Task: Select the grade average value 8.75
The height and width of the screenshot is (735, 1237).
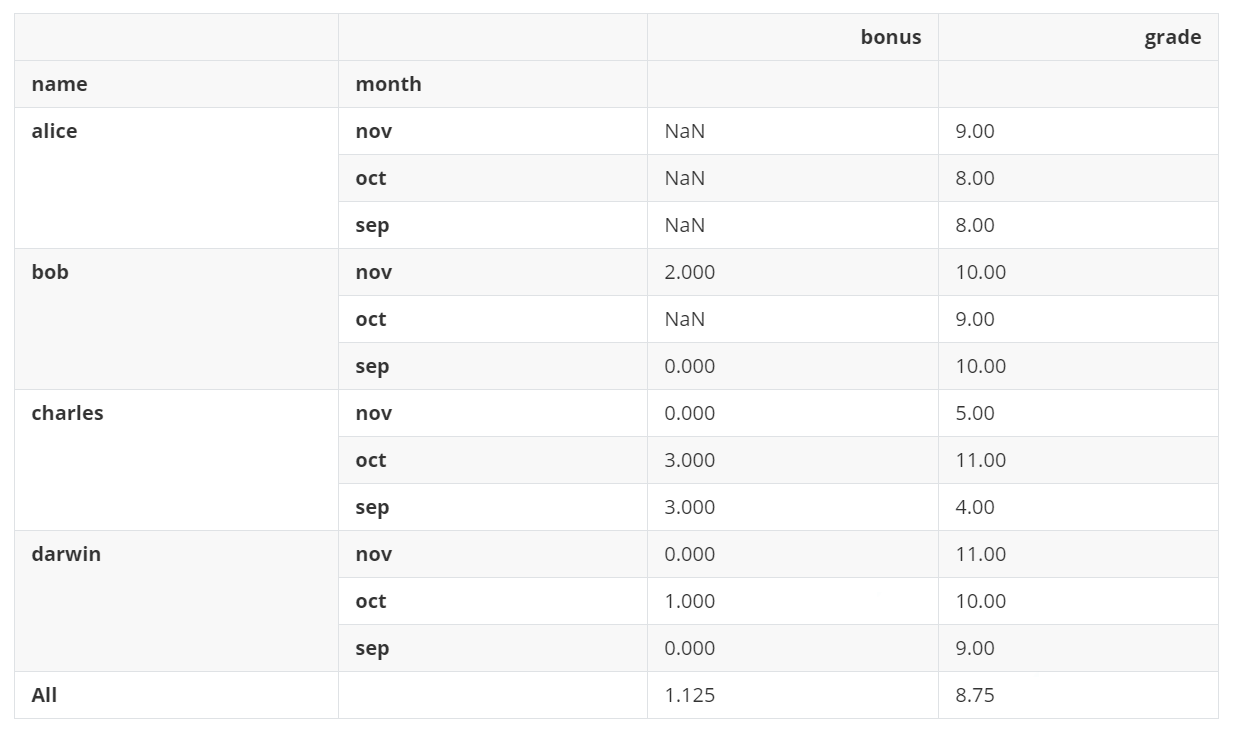Action: coord(974,696)
